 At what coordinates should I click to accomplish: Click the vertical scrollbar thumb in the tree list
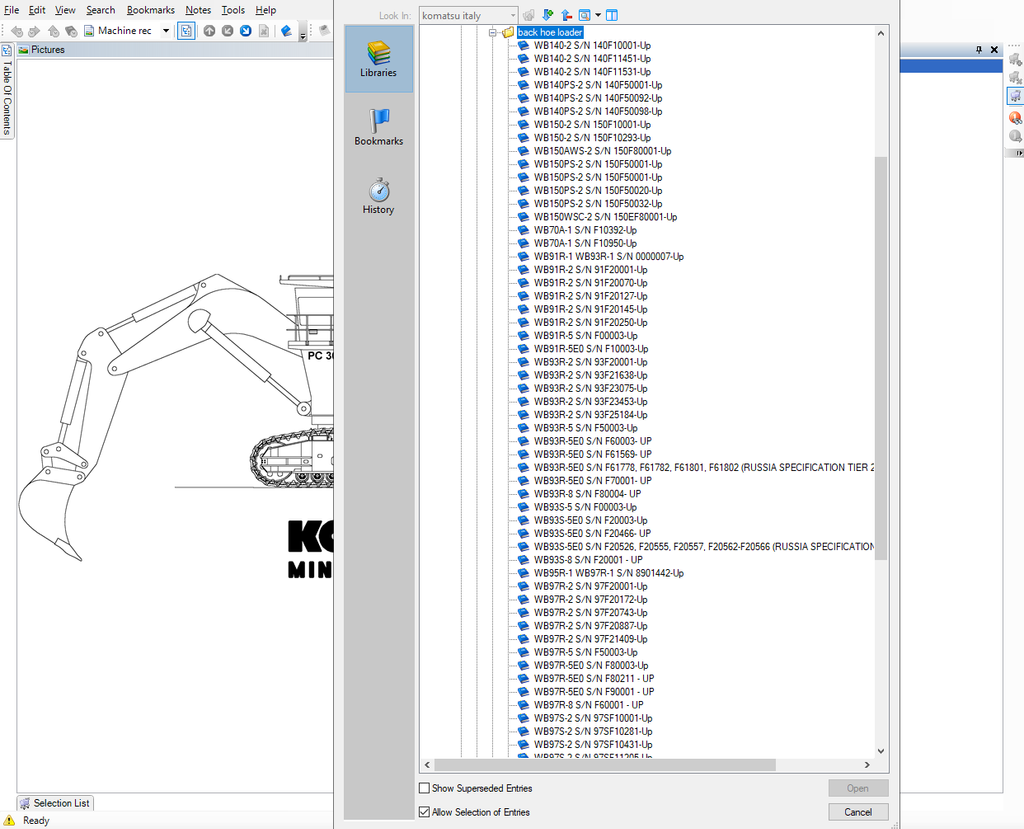pyautogui.click(x=881, y=358)
